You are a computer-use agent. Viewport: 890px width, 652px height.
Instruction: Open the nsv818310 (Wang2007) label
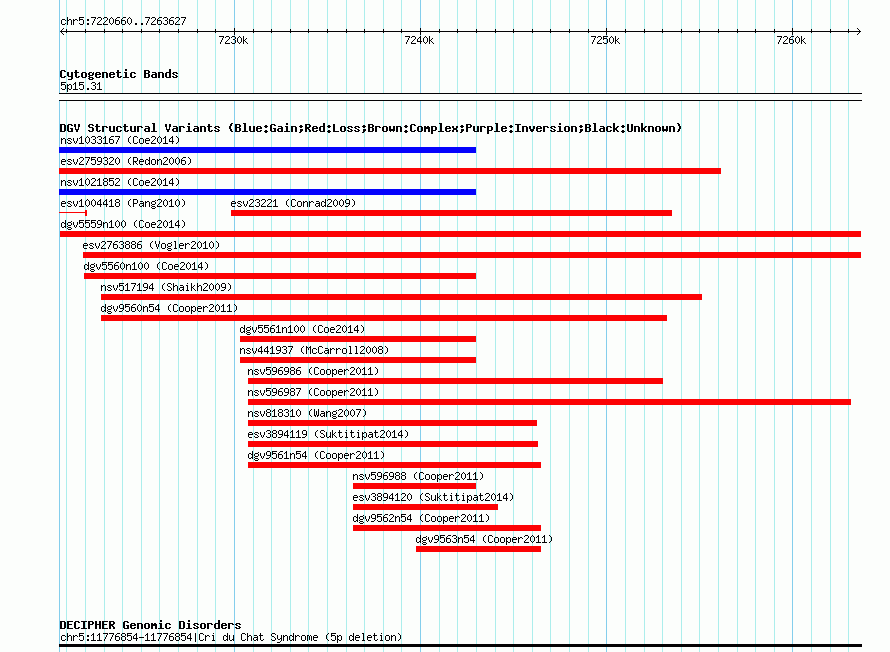[307, 413]
